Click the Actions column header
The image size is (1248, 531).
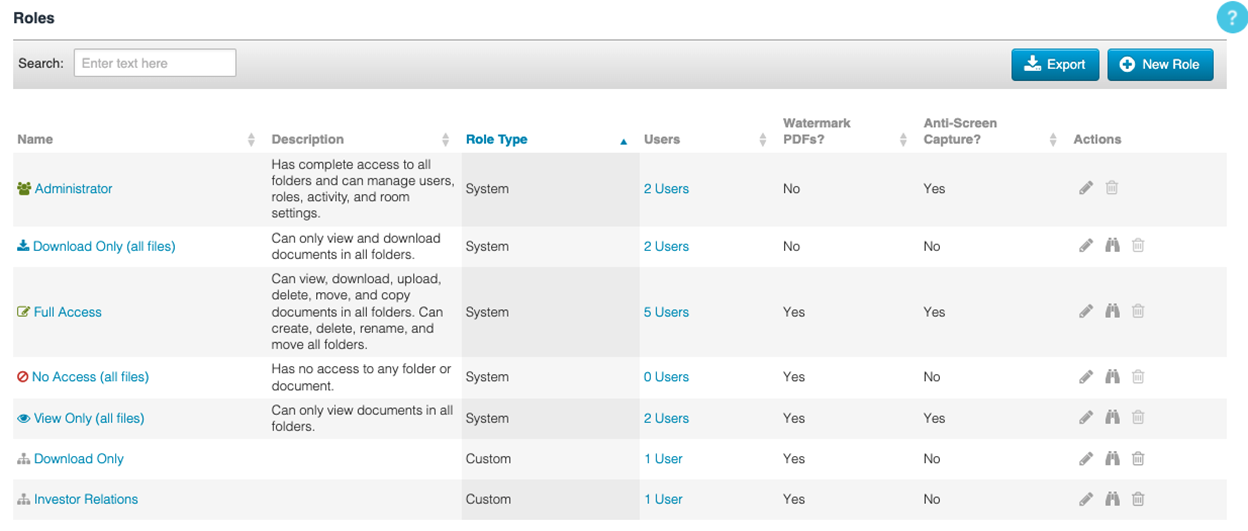pos(1097,139)
